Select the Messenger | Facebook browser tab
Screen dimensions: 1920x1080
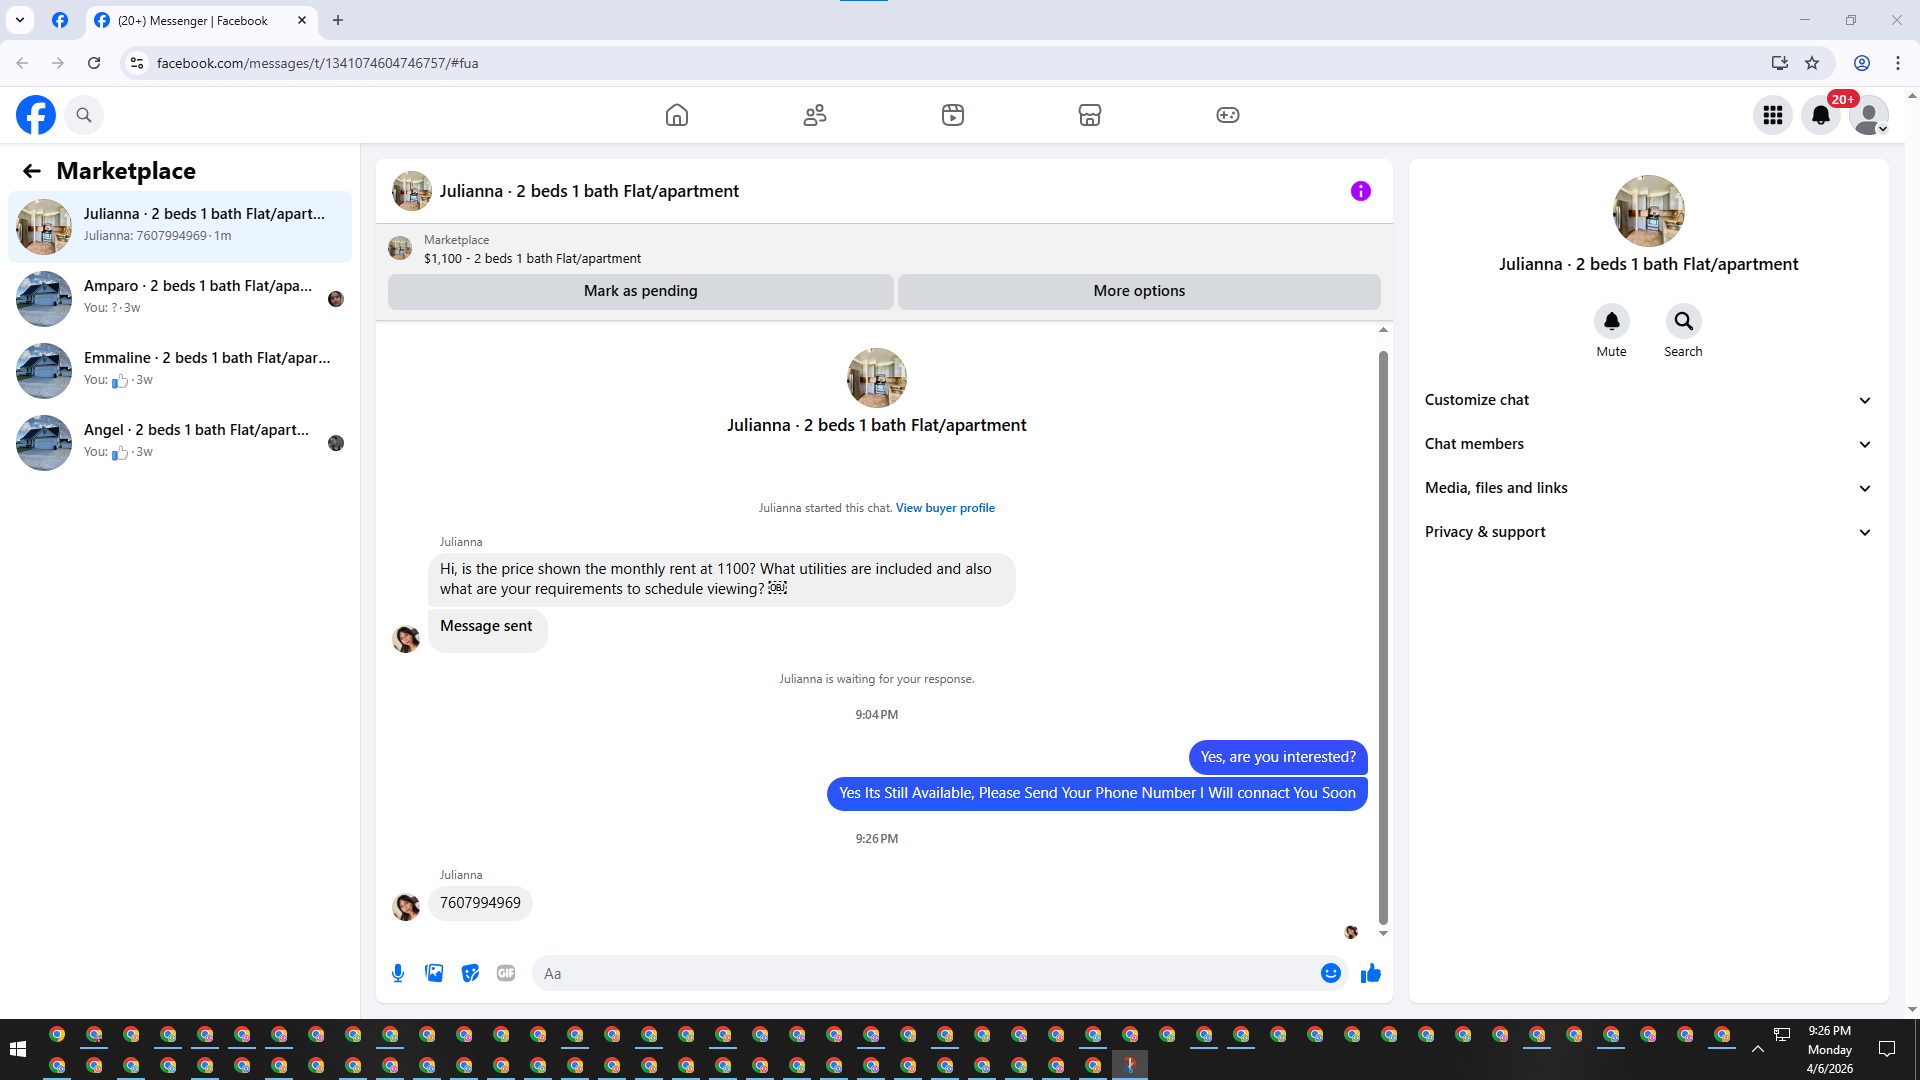click(200, 20)
